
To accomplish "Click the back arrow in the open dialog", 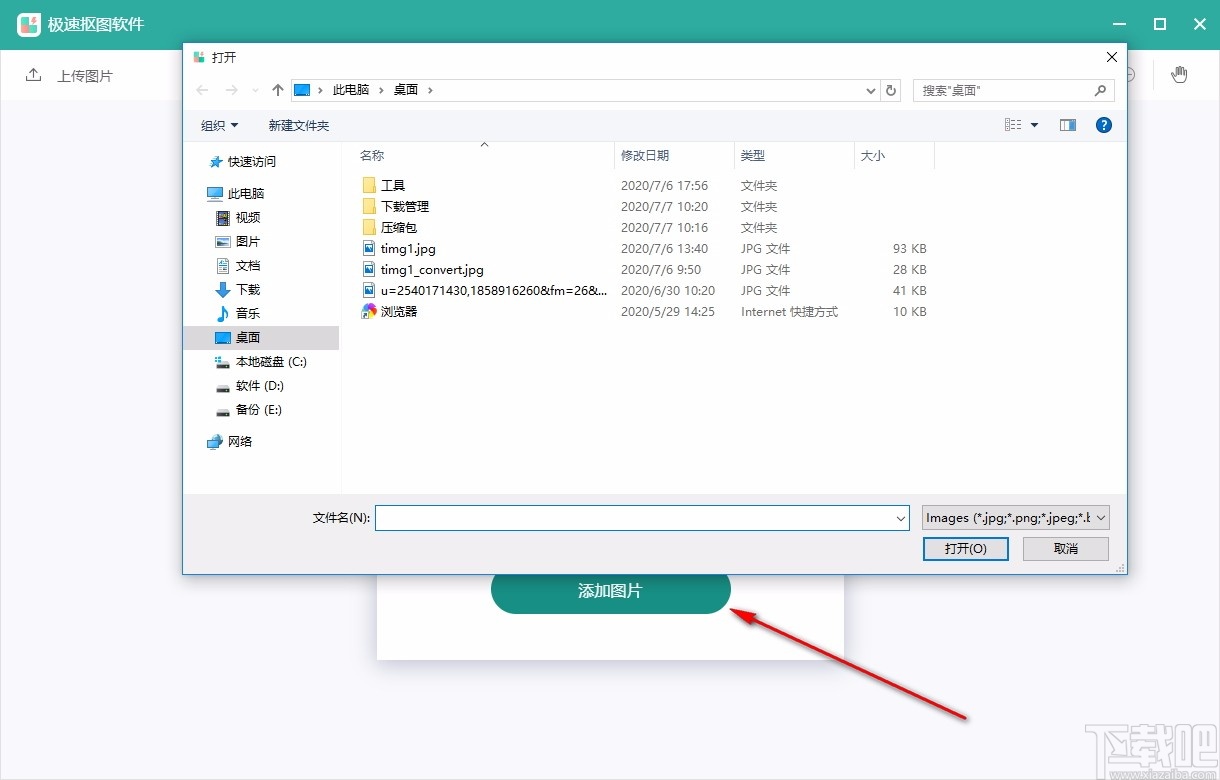I will click(203, 90).
